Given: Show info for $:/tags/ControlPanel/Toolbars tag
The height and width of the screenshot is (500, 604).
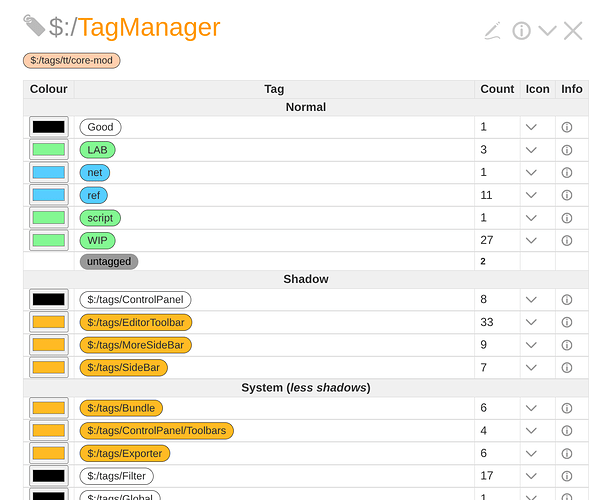Looking at the screenshot, I should point(567,431).
